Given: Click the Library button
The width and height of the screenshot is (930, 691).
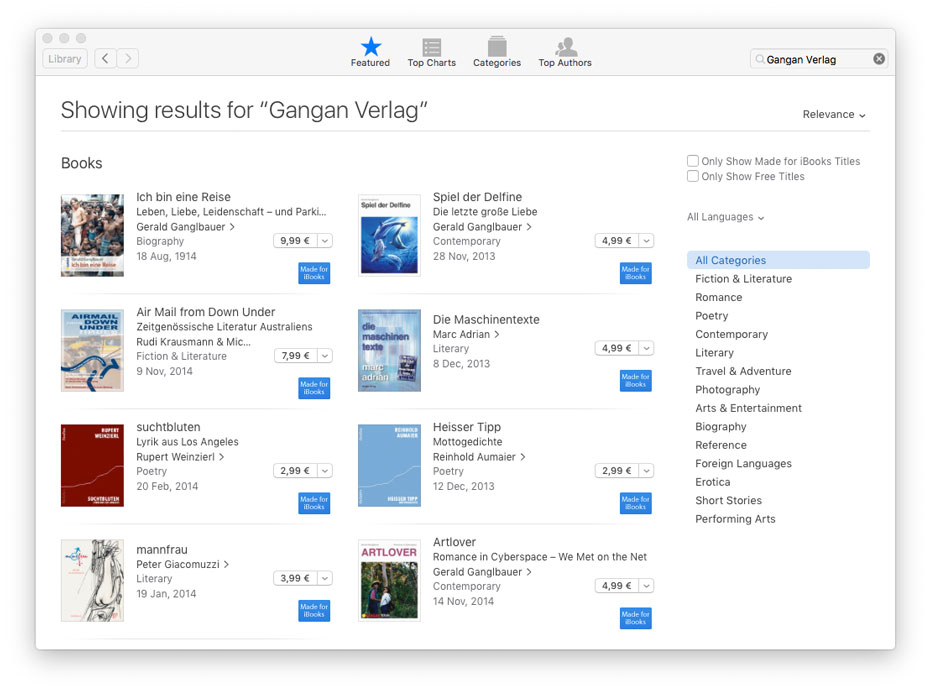Looking at the screenshot, I should pos(65,59).
